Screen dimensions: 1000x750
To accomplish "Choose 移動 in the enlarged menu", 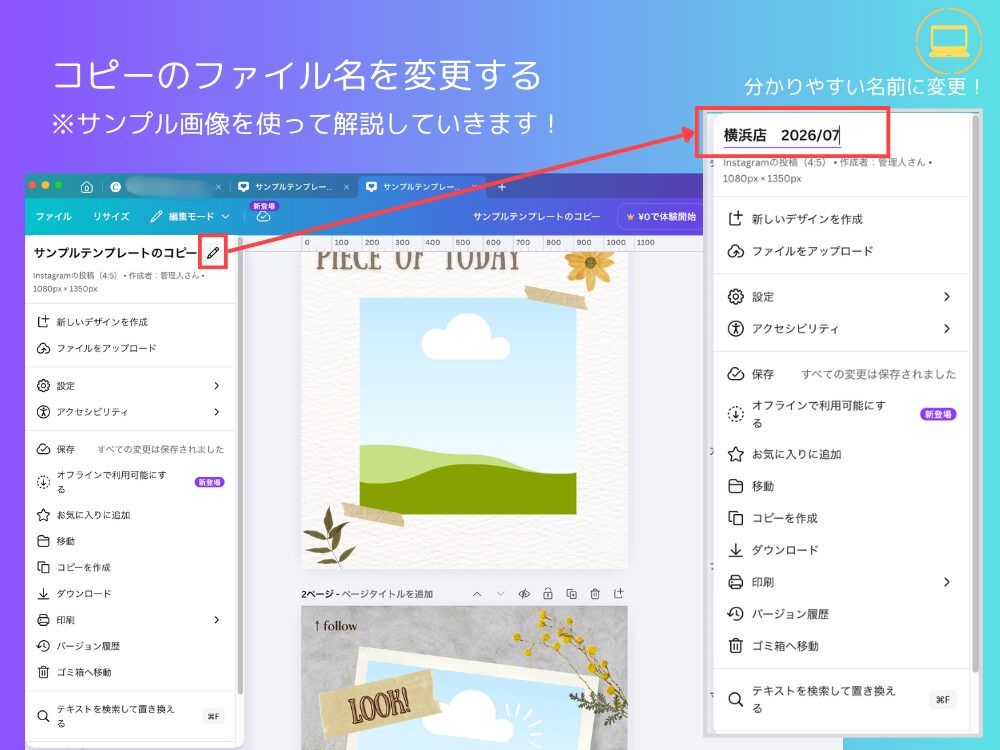I will tap(841, 486).
